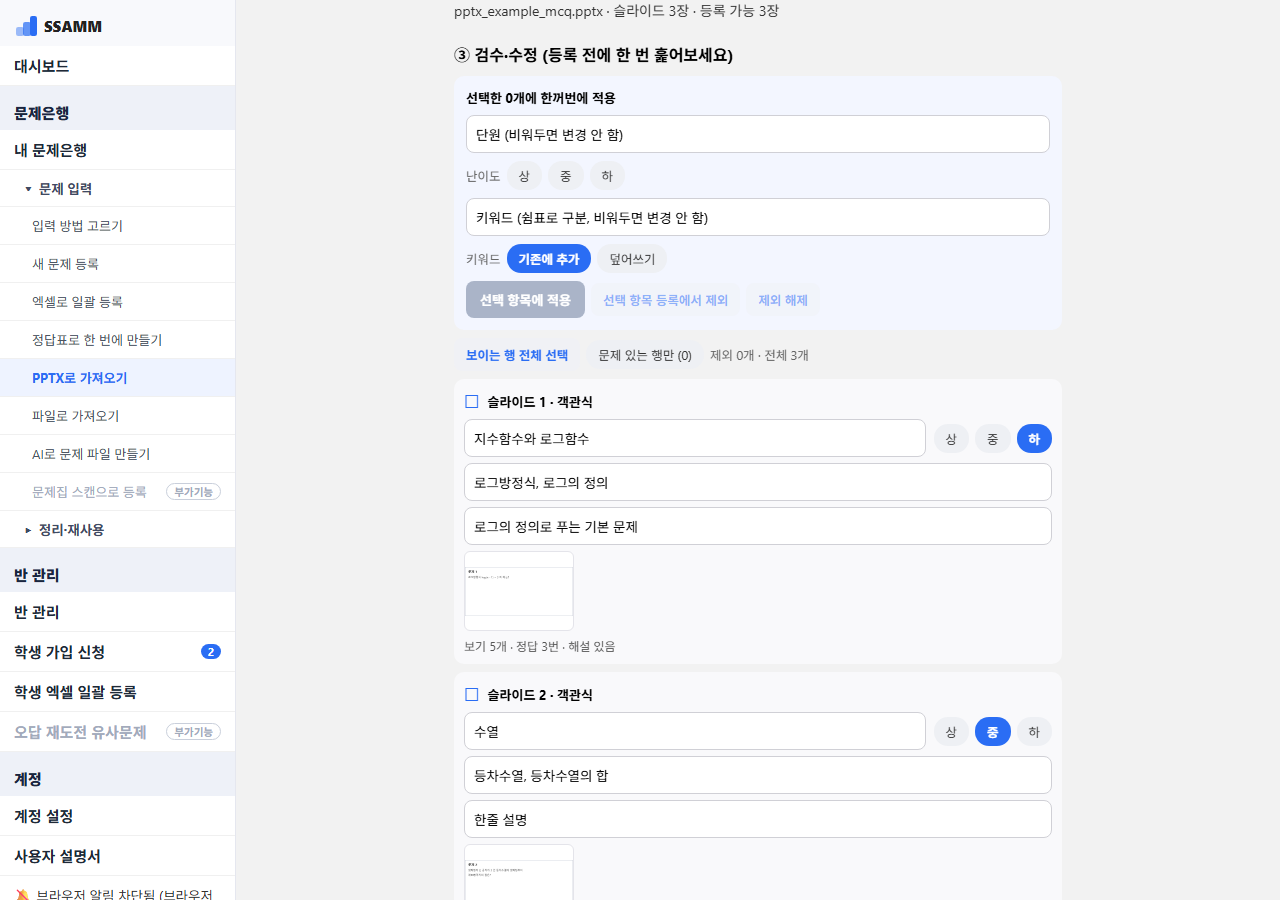Set slide 1 difficulty to 중
Screen dimensions: 1280x900
[993, 439]
